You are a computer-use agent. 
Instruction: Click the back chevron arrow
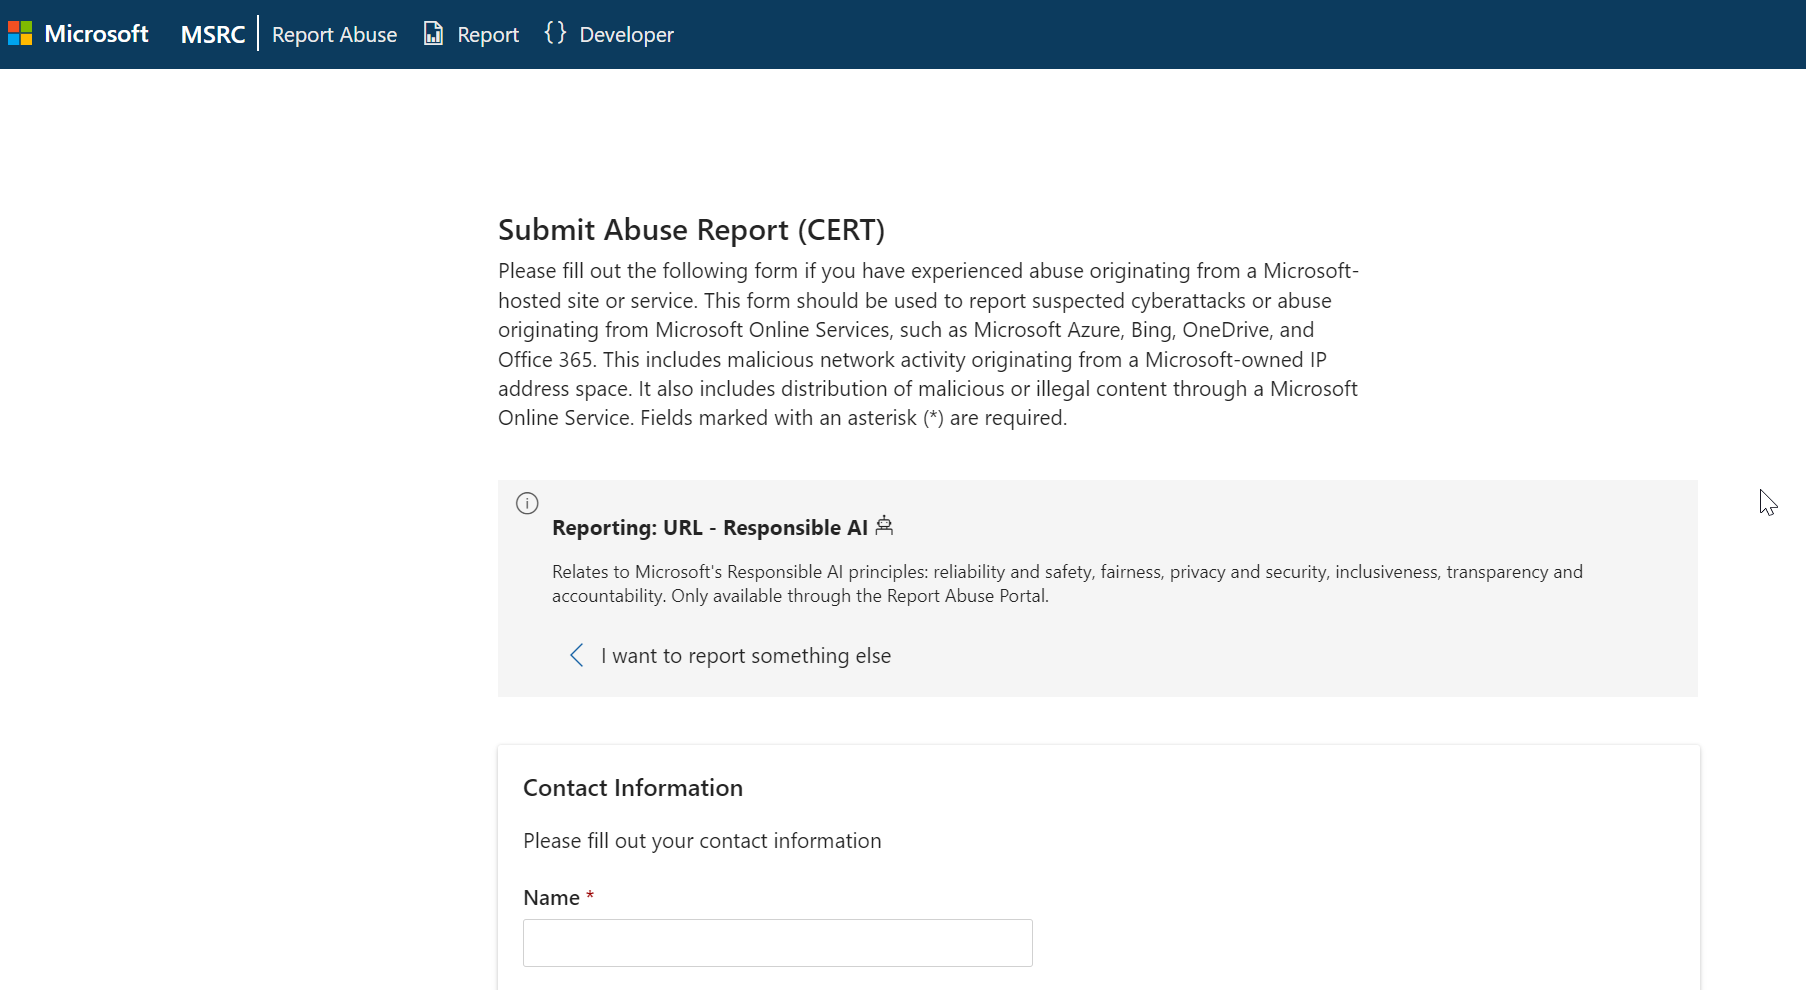[576, 655]
